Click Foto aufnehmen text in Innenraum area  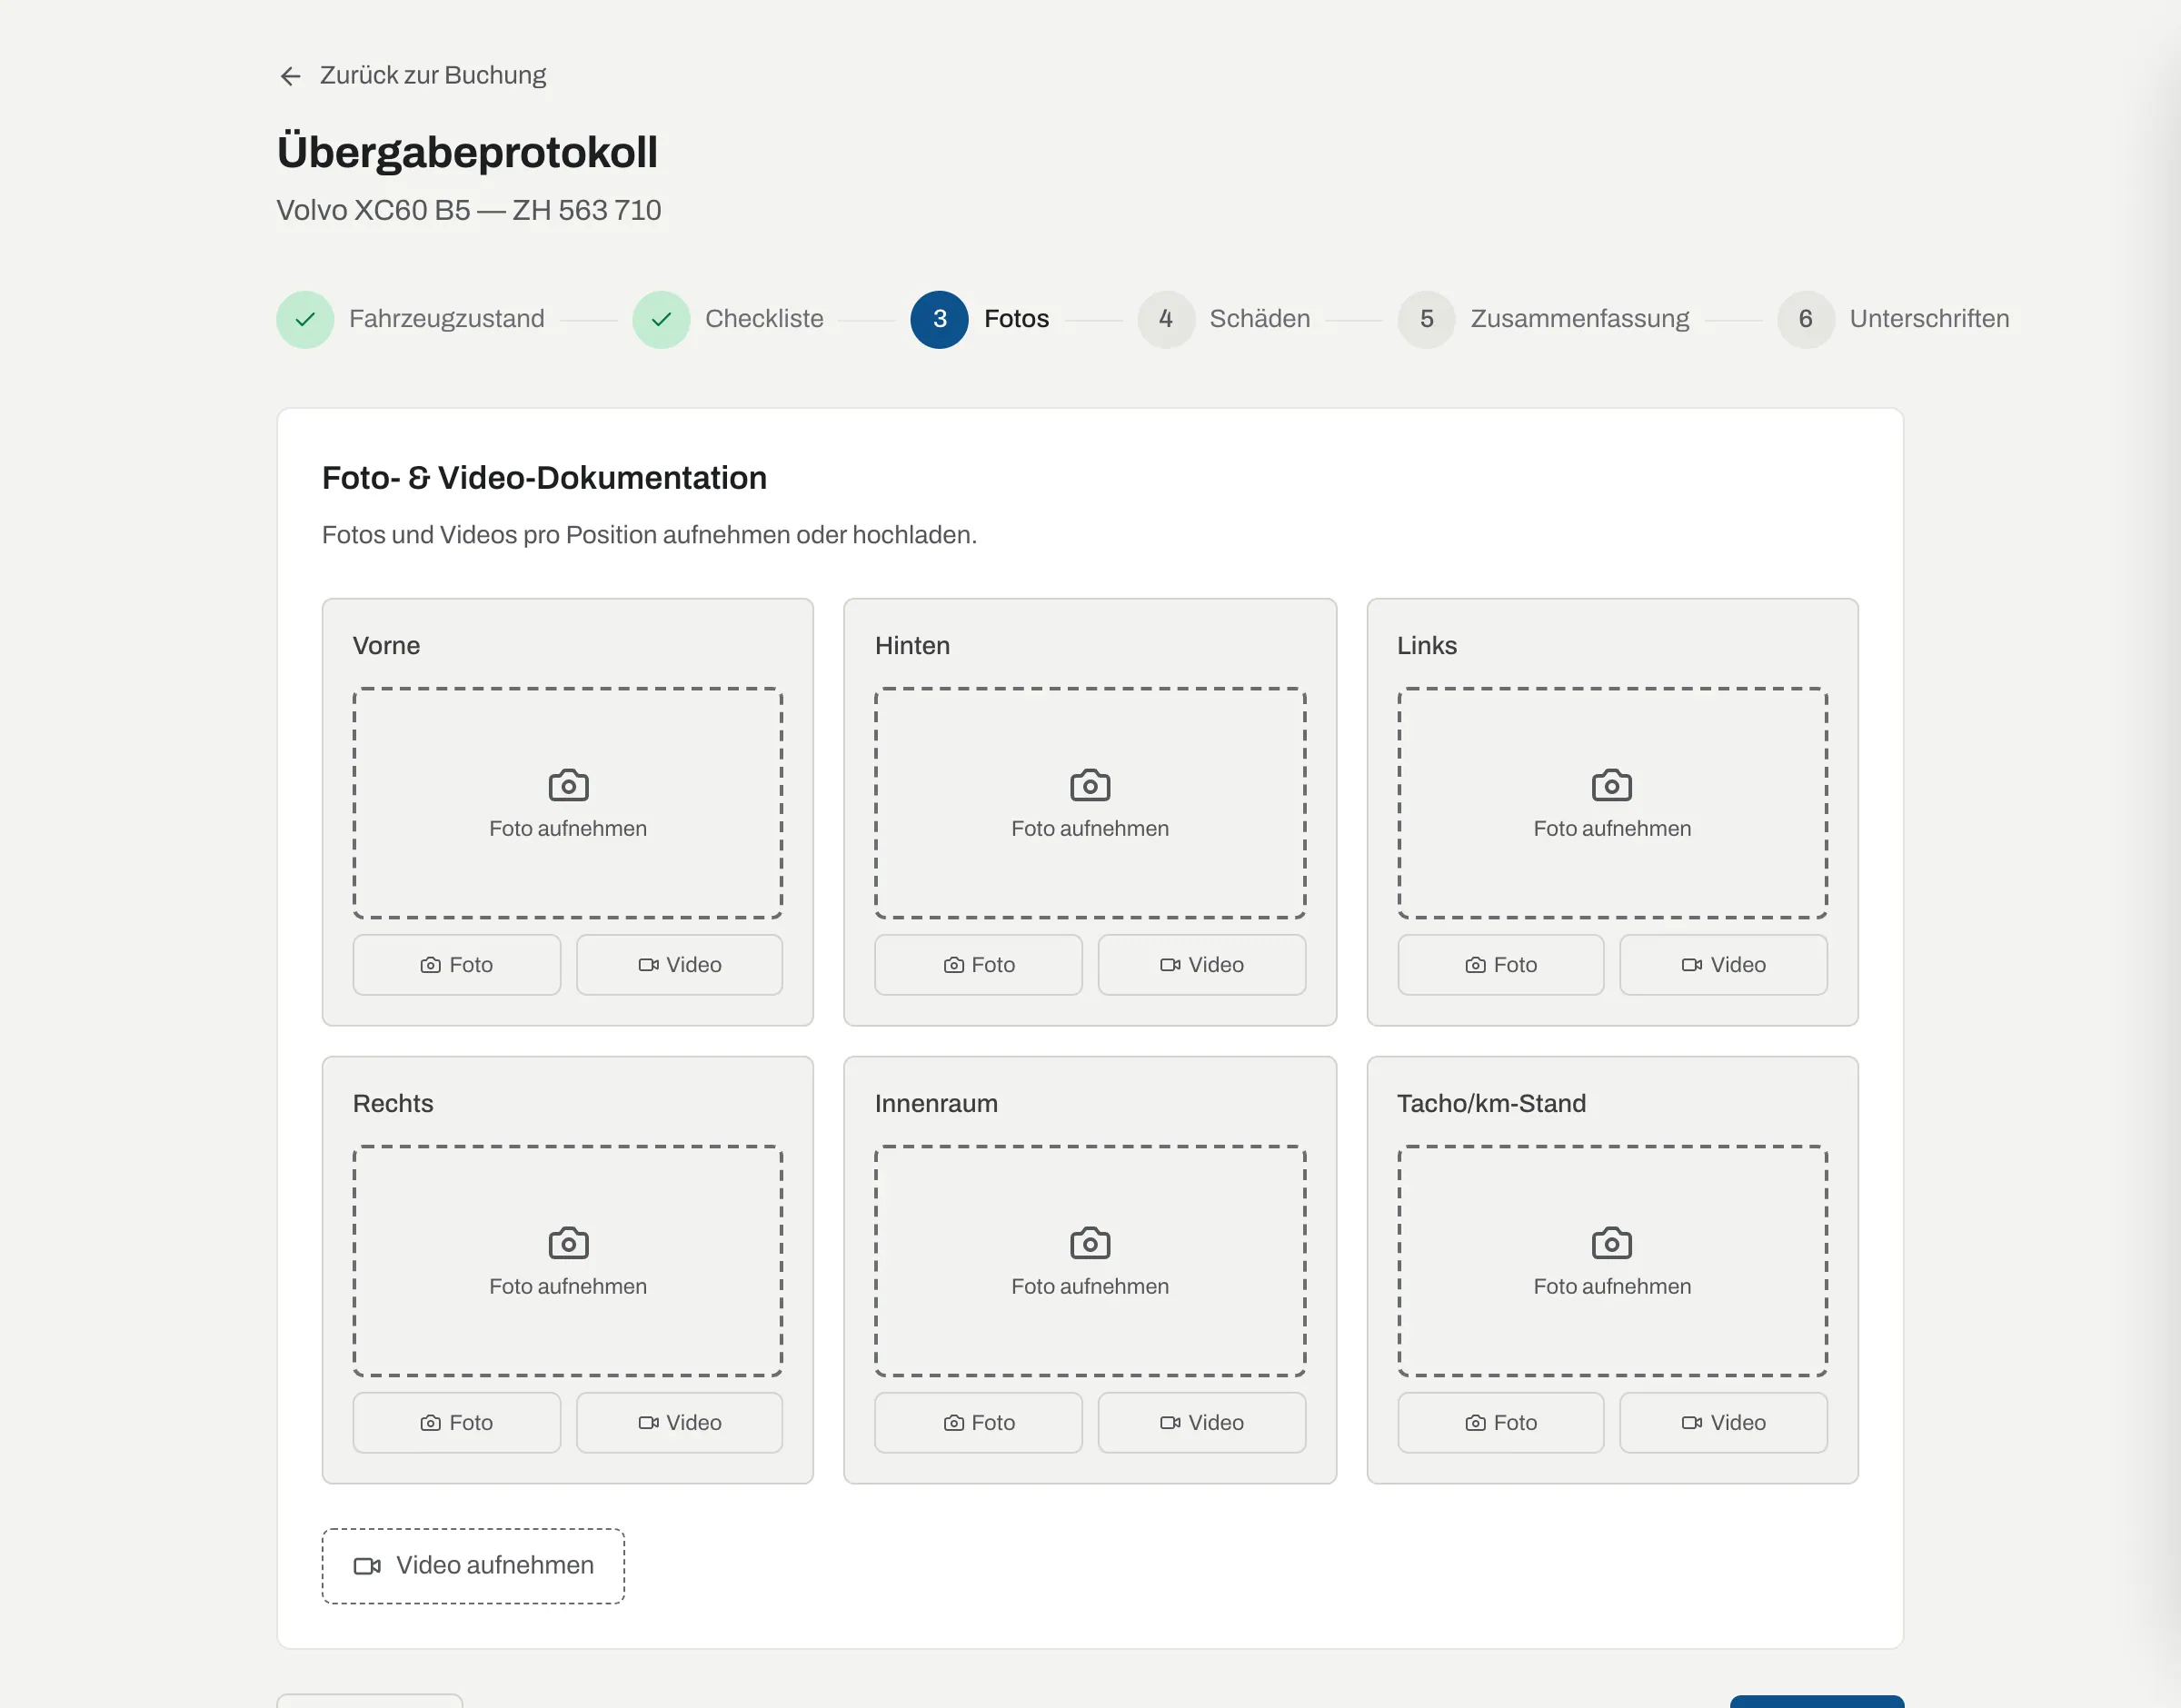(x=1090, y=1287)
